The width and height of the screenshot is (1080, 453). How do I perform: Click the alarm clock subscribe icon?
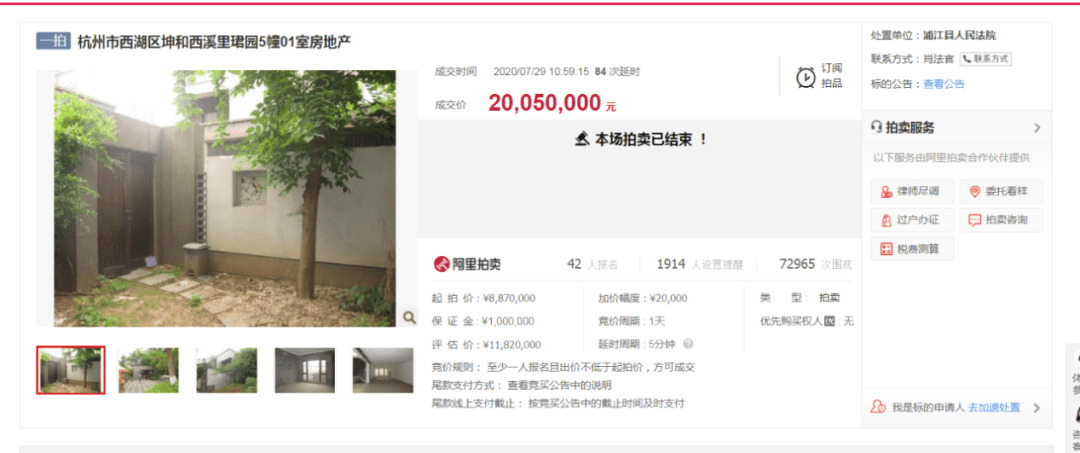pos(805,77)
